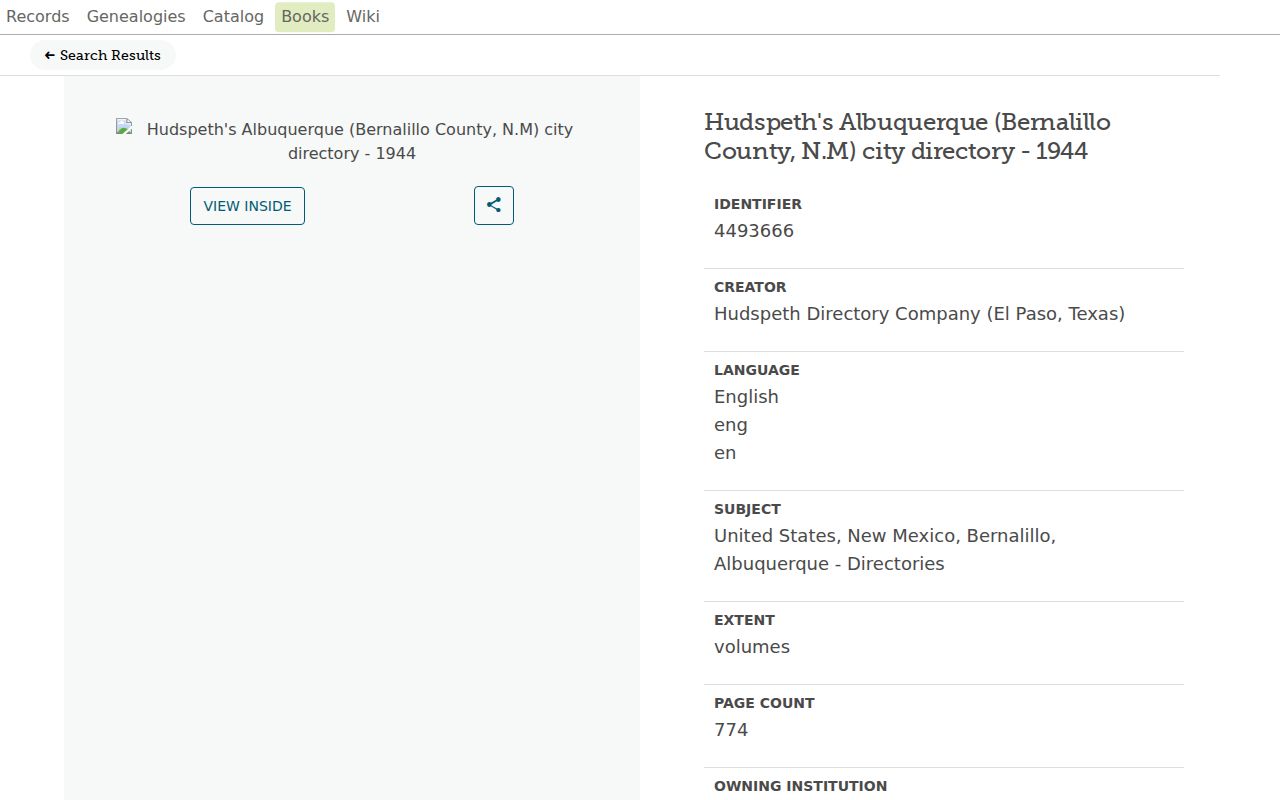Click the language value English
1280x800 pixels.
746,397
